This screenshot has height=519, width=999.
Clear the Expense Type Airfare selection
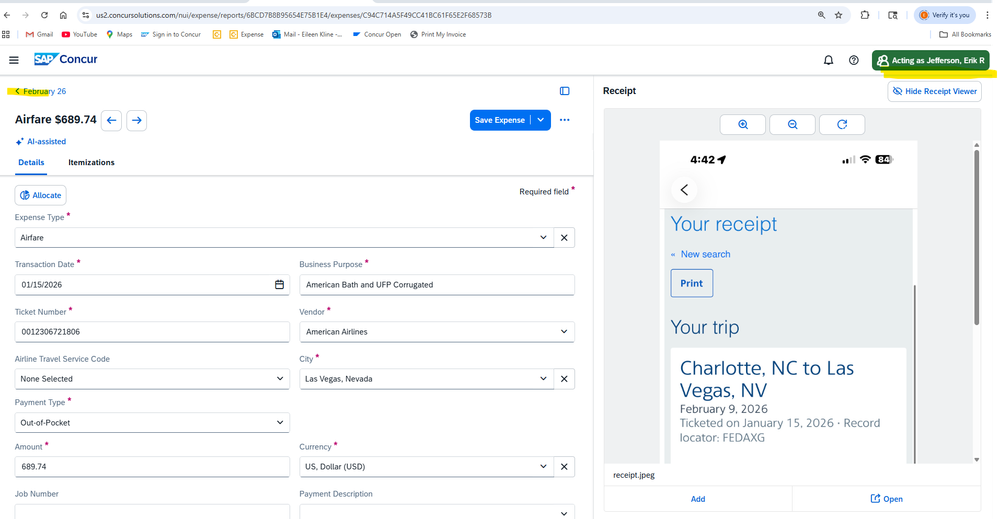click(x=564, y=238)
